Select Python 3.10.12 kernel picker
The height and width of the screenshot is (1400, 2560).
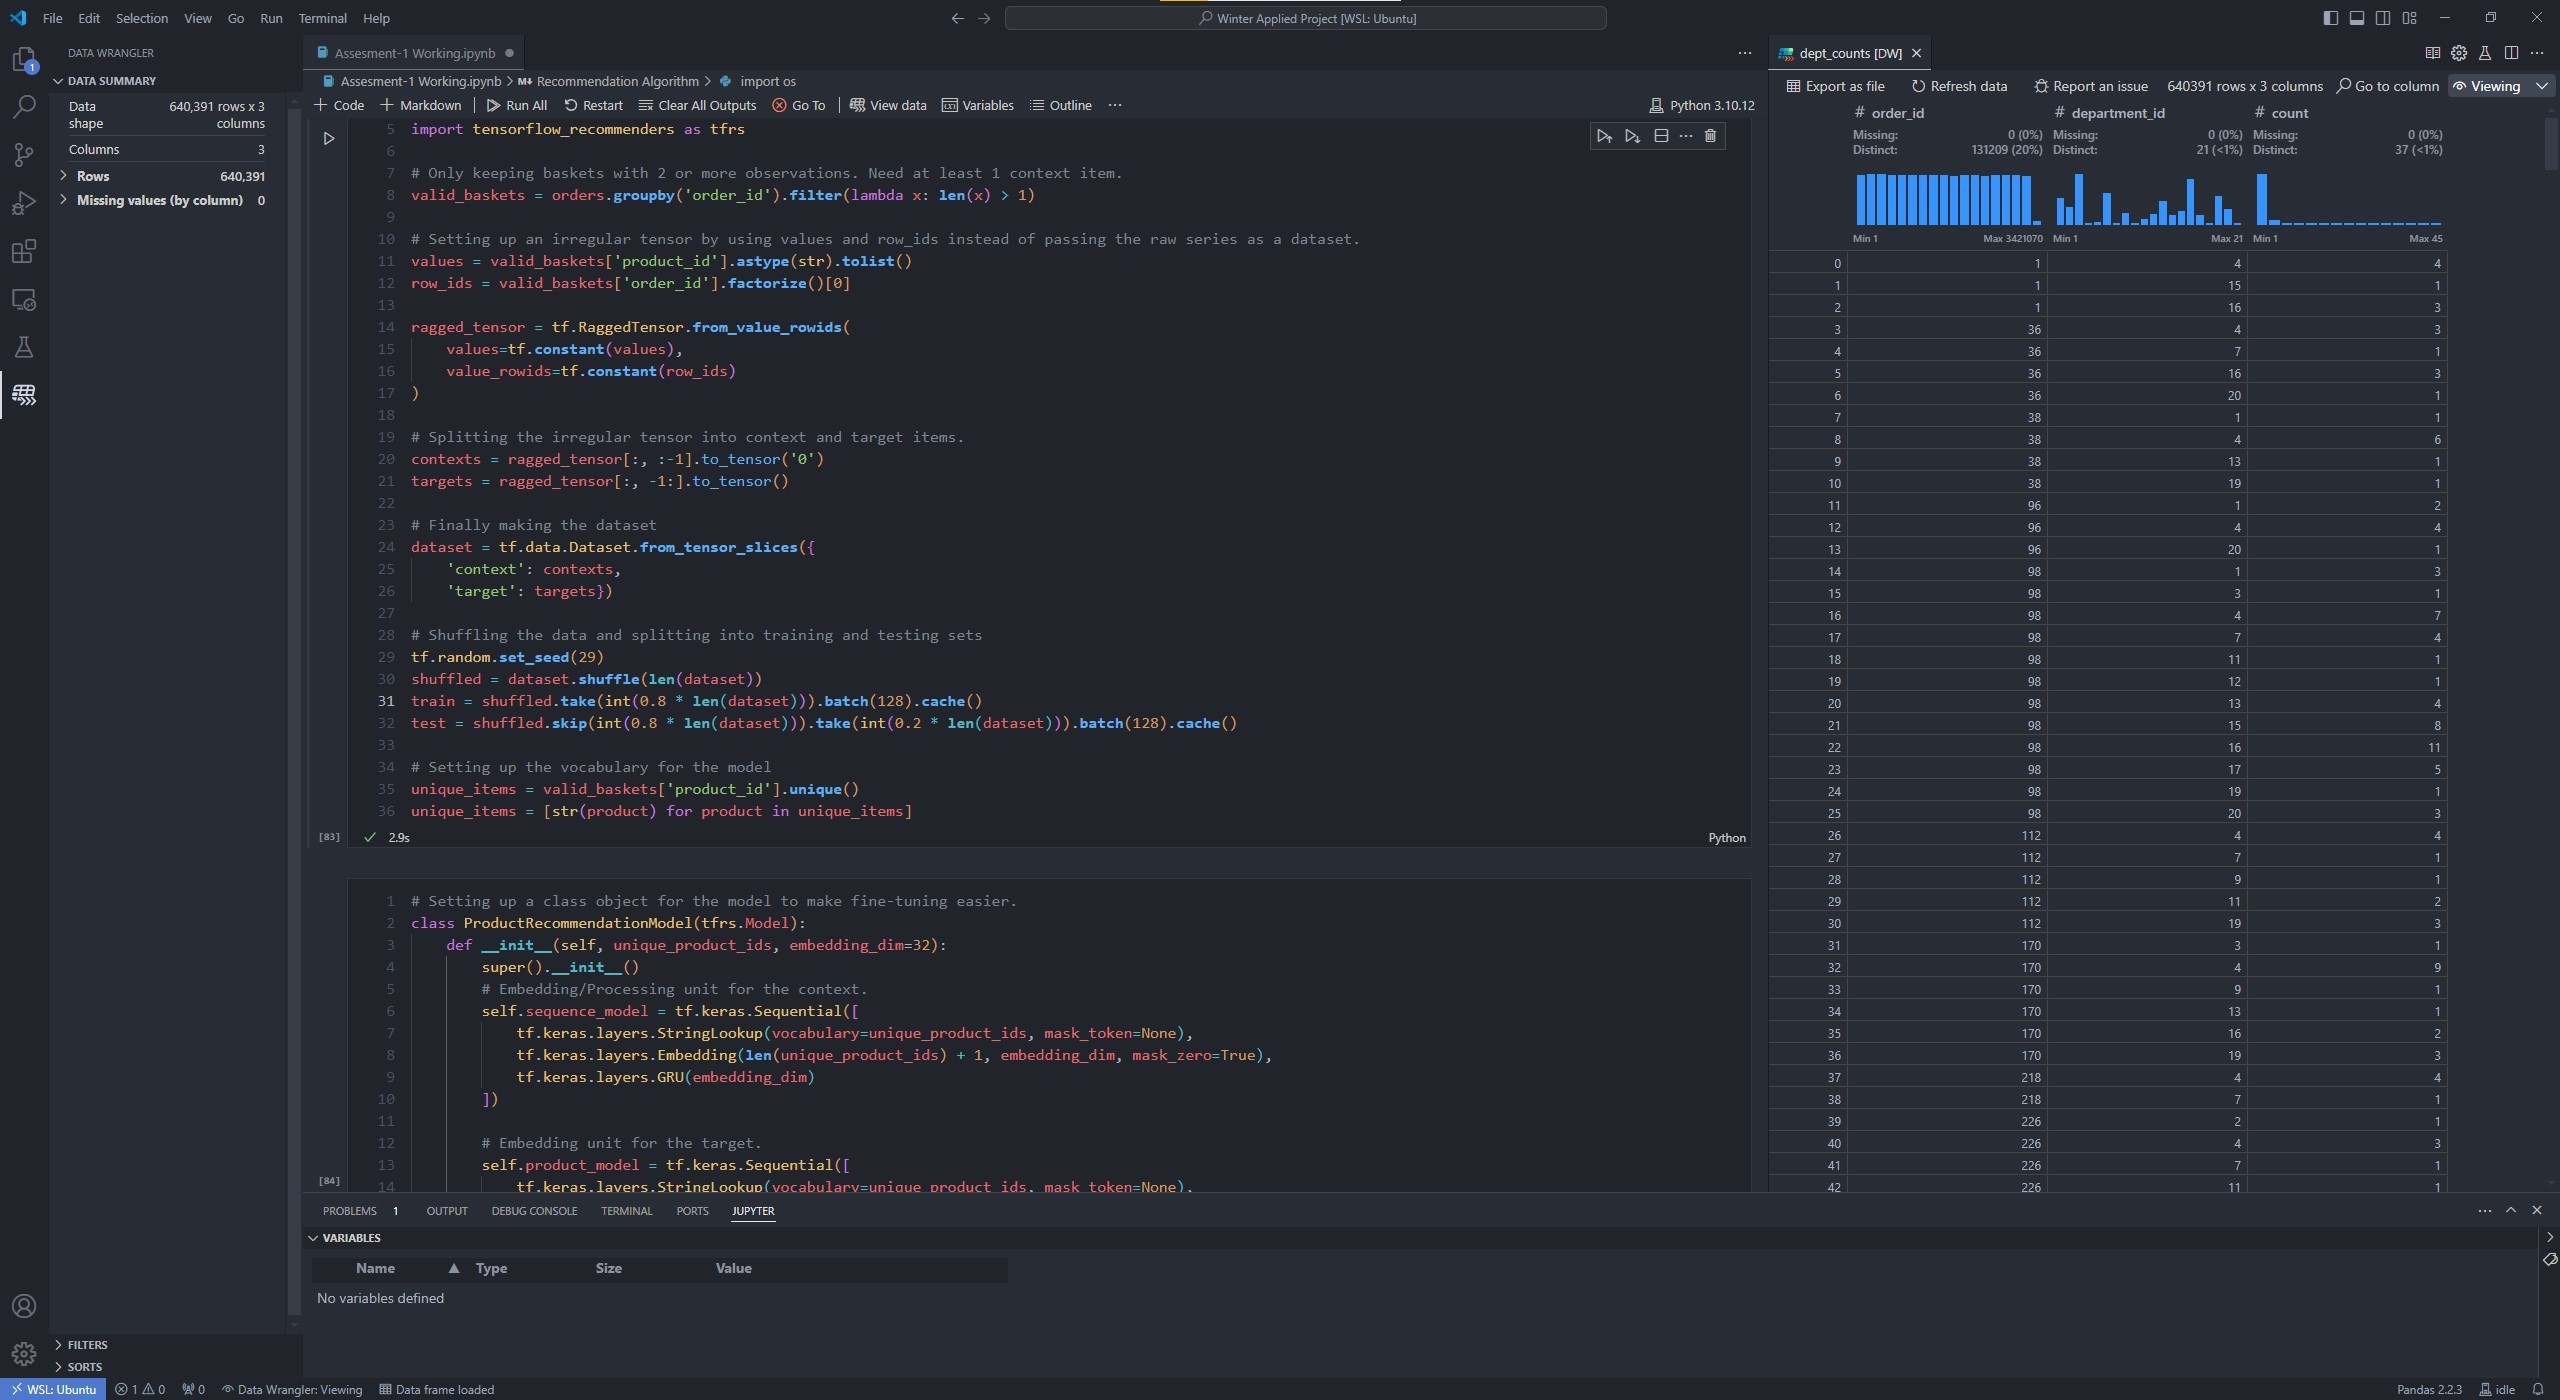point(1701,105)
